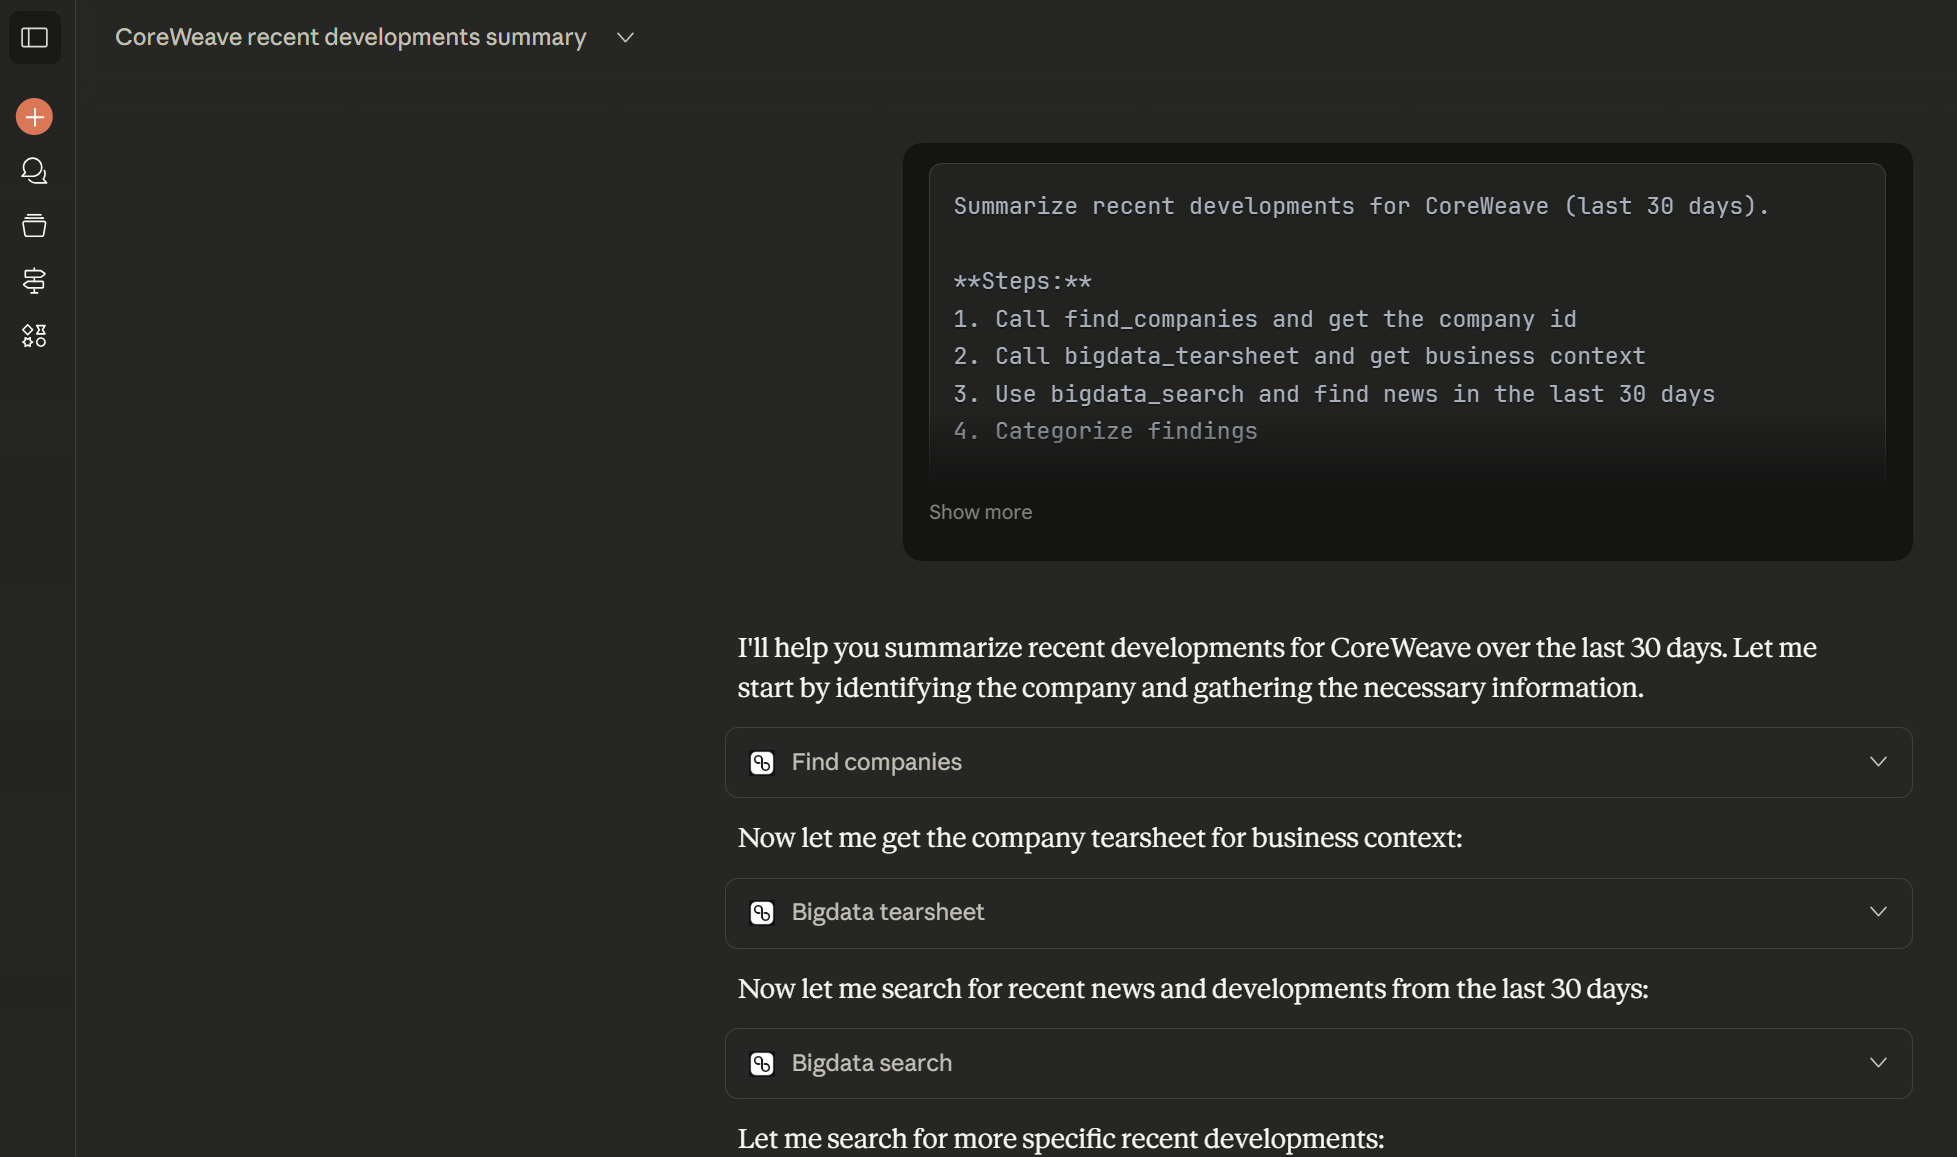This screenshot has height=1157, width=1957.
Task: Open the conversation title dropdown chevron
Action: [x=624, y=37]
